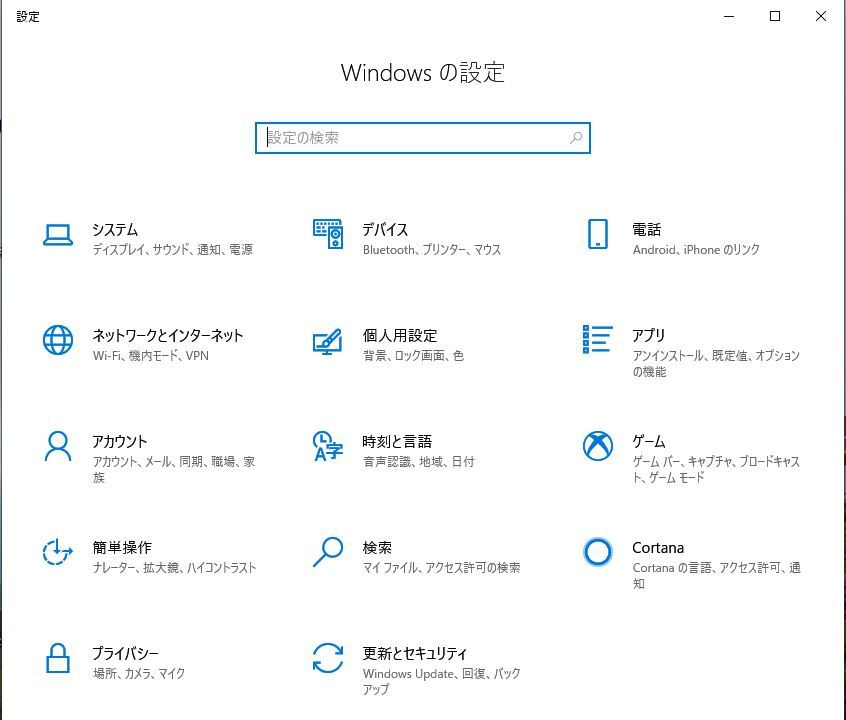Click the text Bluetooth、プリンター、マウス
The width and height of the screenshot is (846, 720).
(432, 249)
